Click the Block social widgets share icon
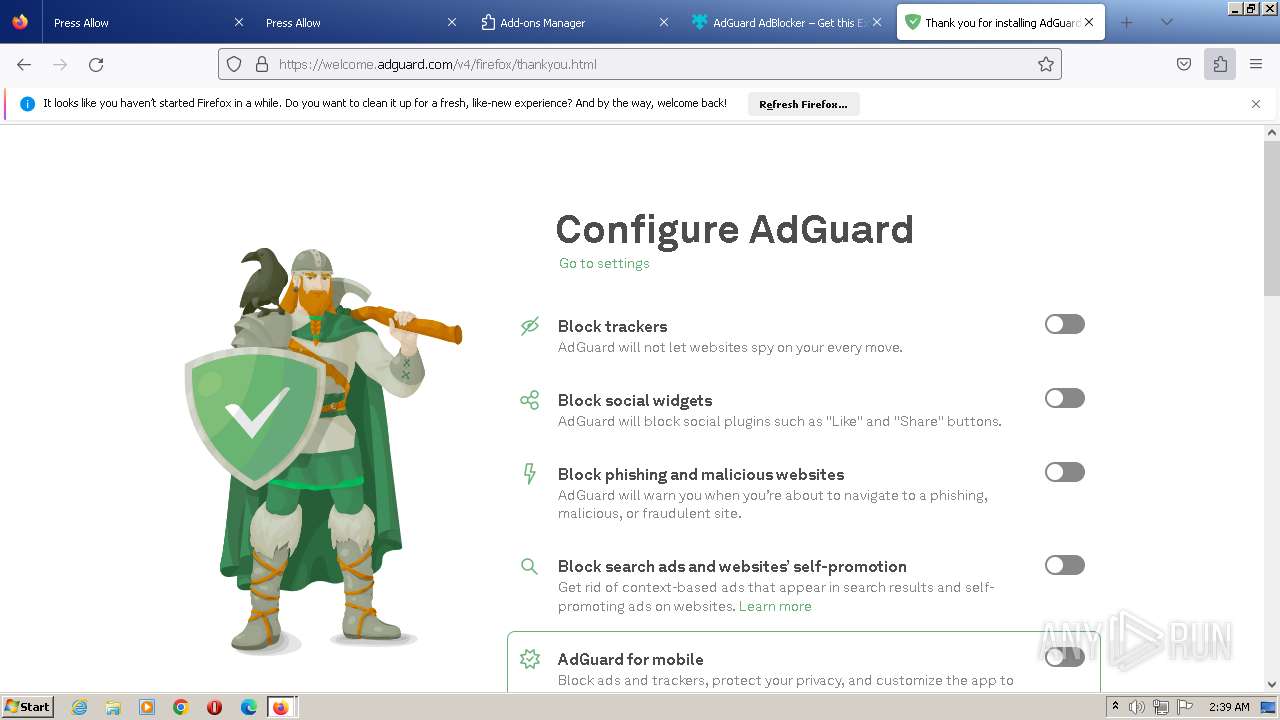The height and width of the screenshot is (720, 1280). coord(530,400)
